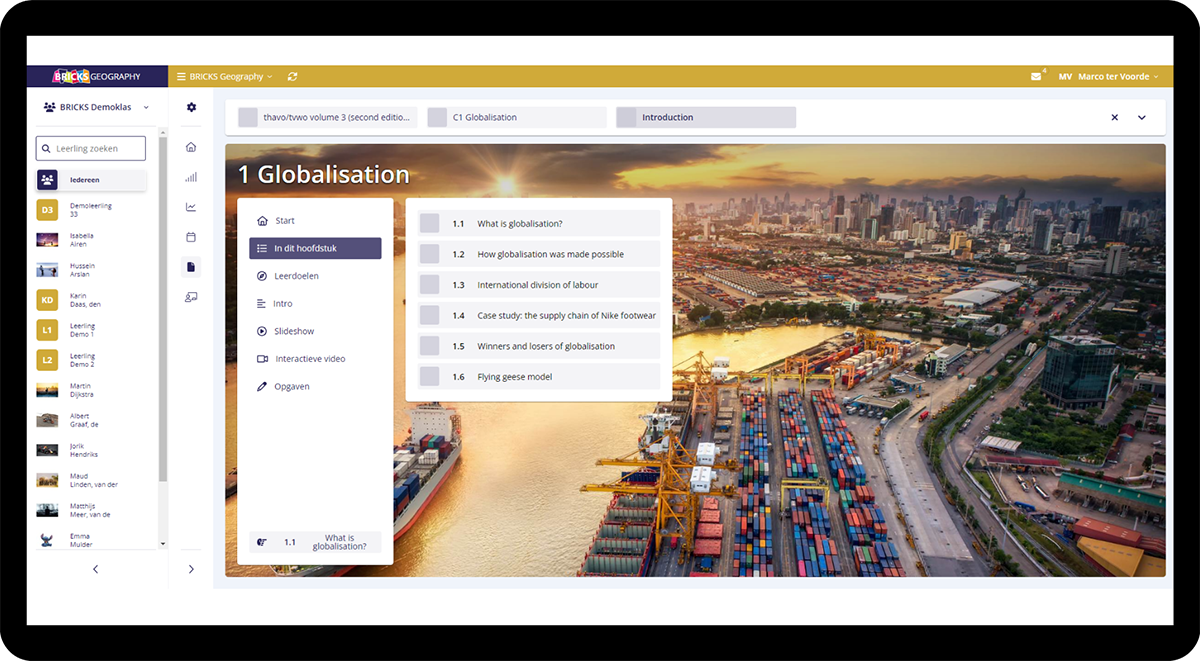Select Leerdoelen in the chapter menu

[296, 276]
